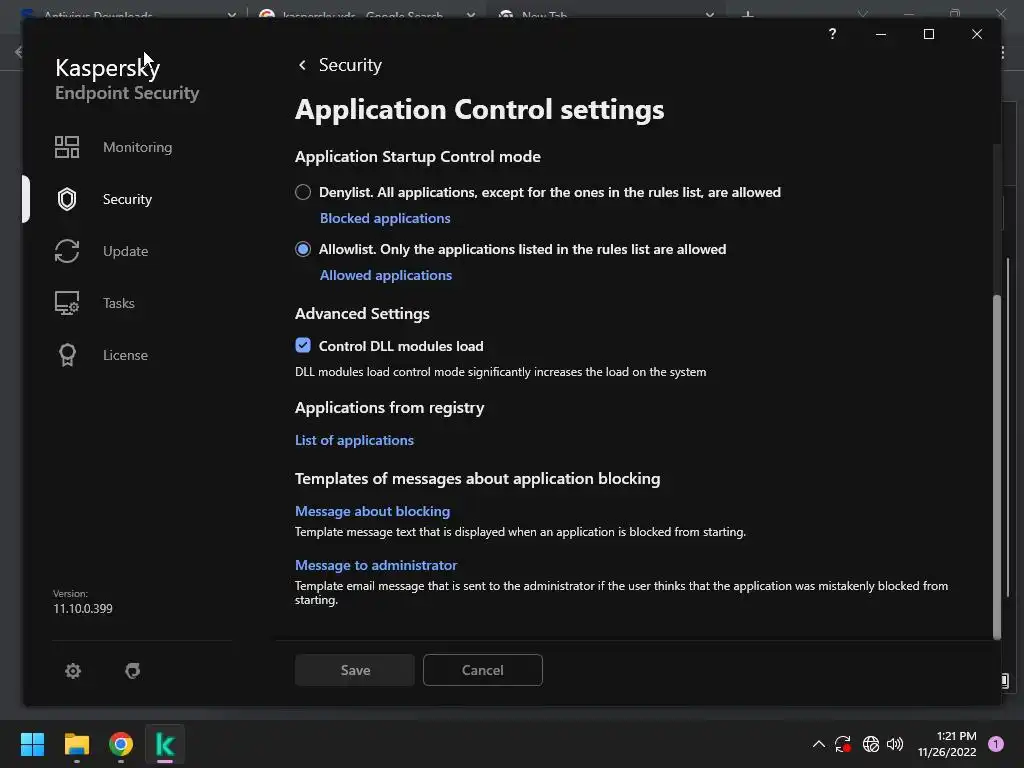Click the License ribbon badge icon
Screen dimensions: 1024x768
coord(67,355)
